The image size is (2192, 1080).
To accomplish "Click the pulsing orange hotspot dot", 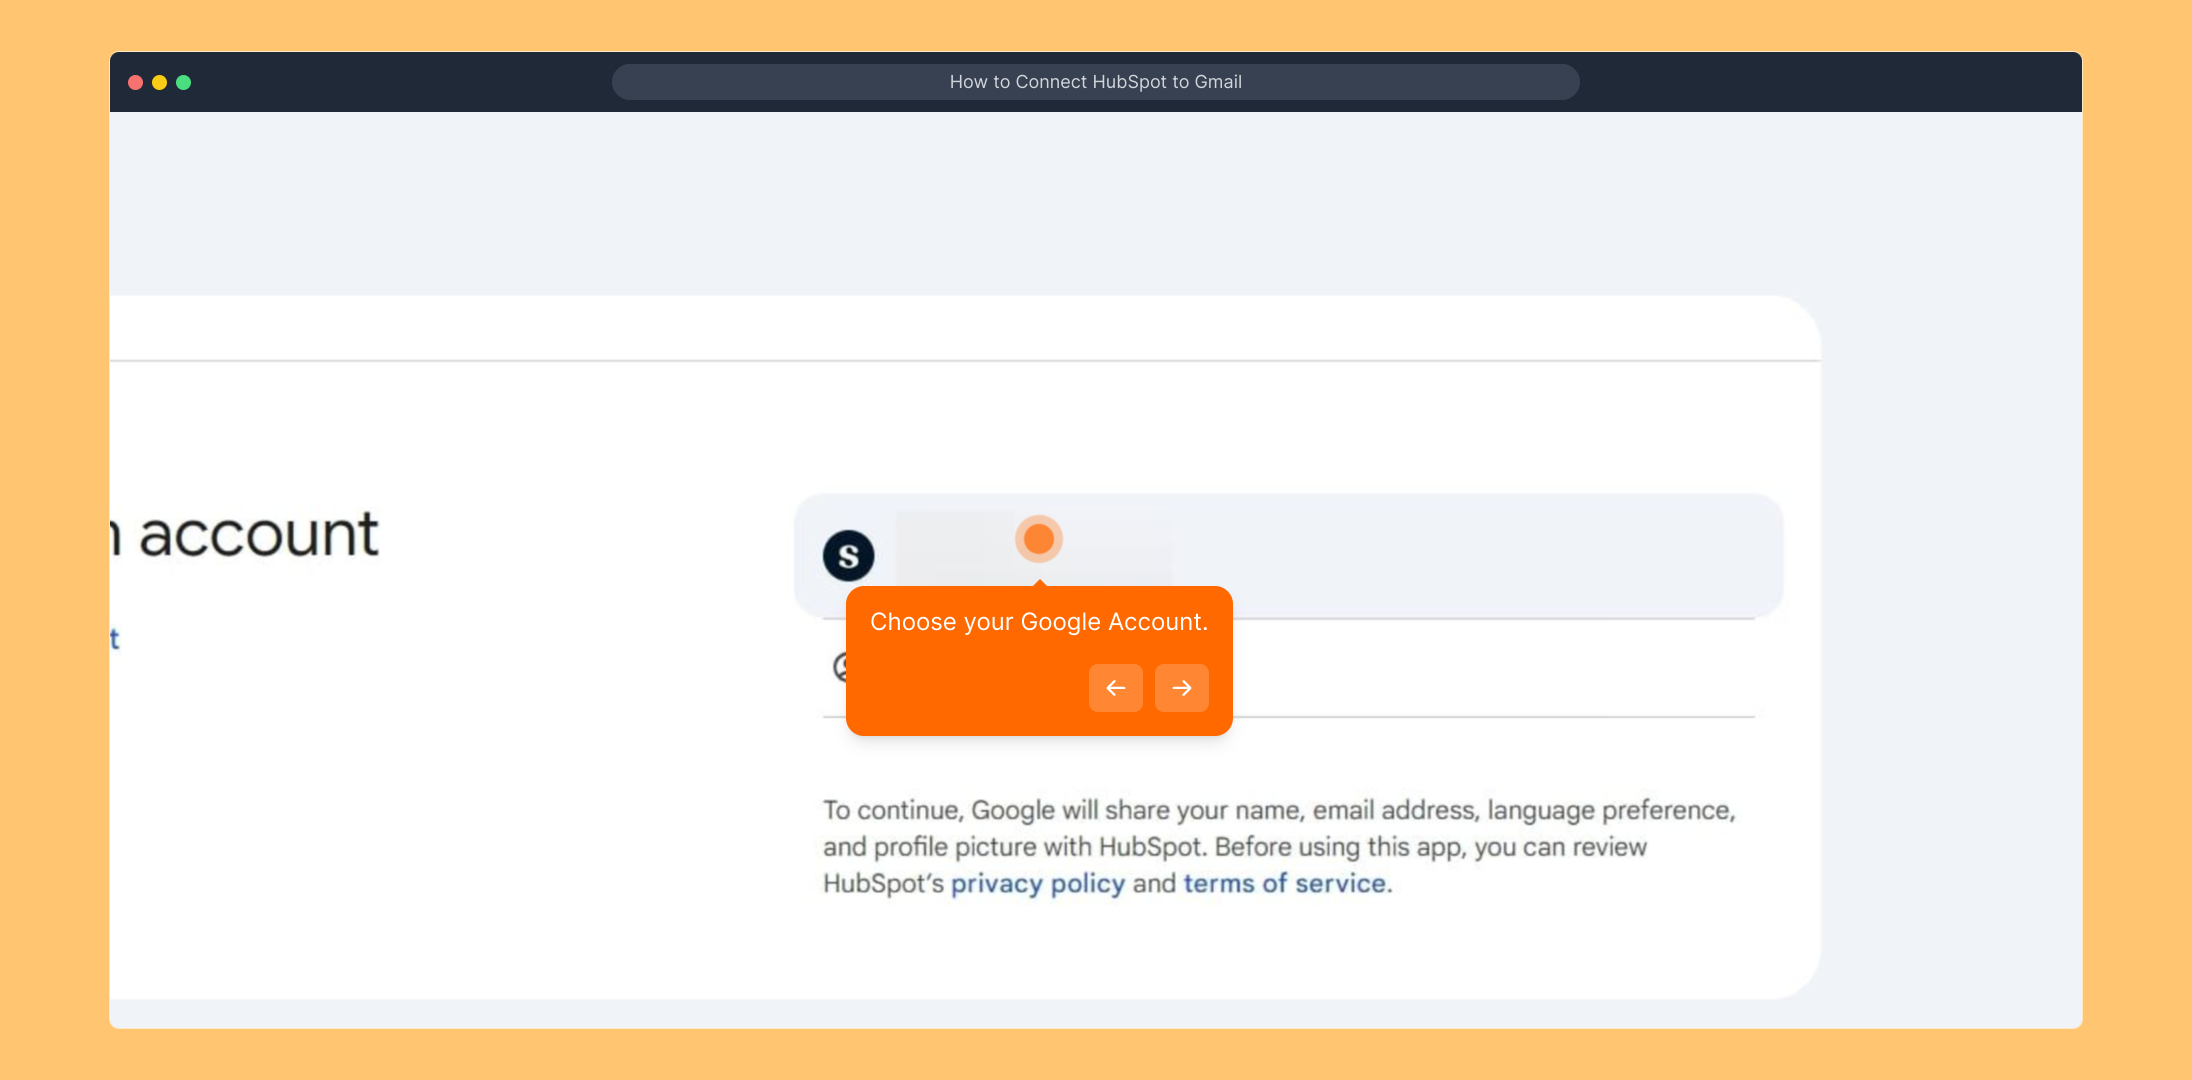I will [x=1039, y=539].
